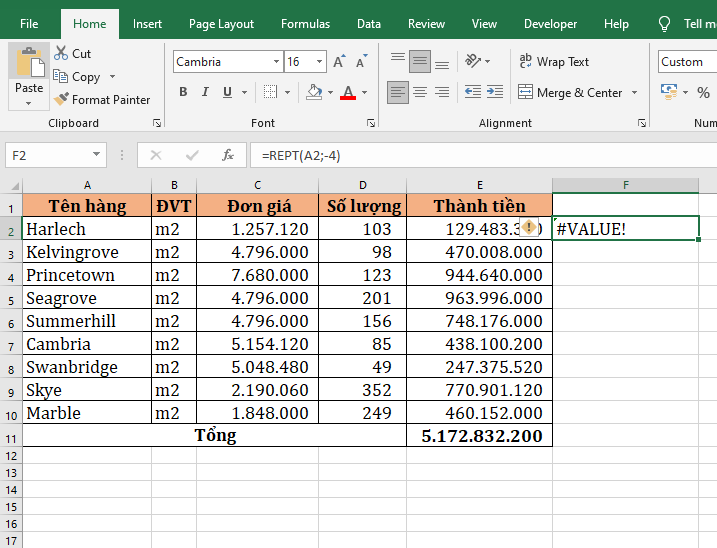Open the Custom number format dropdown
This screenshot has width=717, height=548.
point(686,62)
